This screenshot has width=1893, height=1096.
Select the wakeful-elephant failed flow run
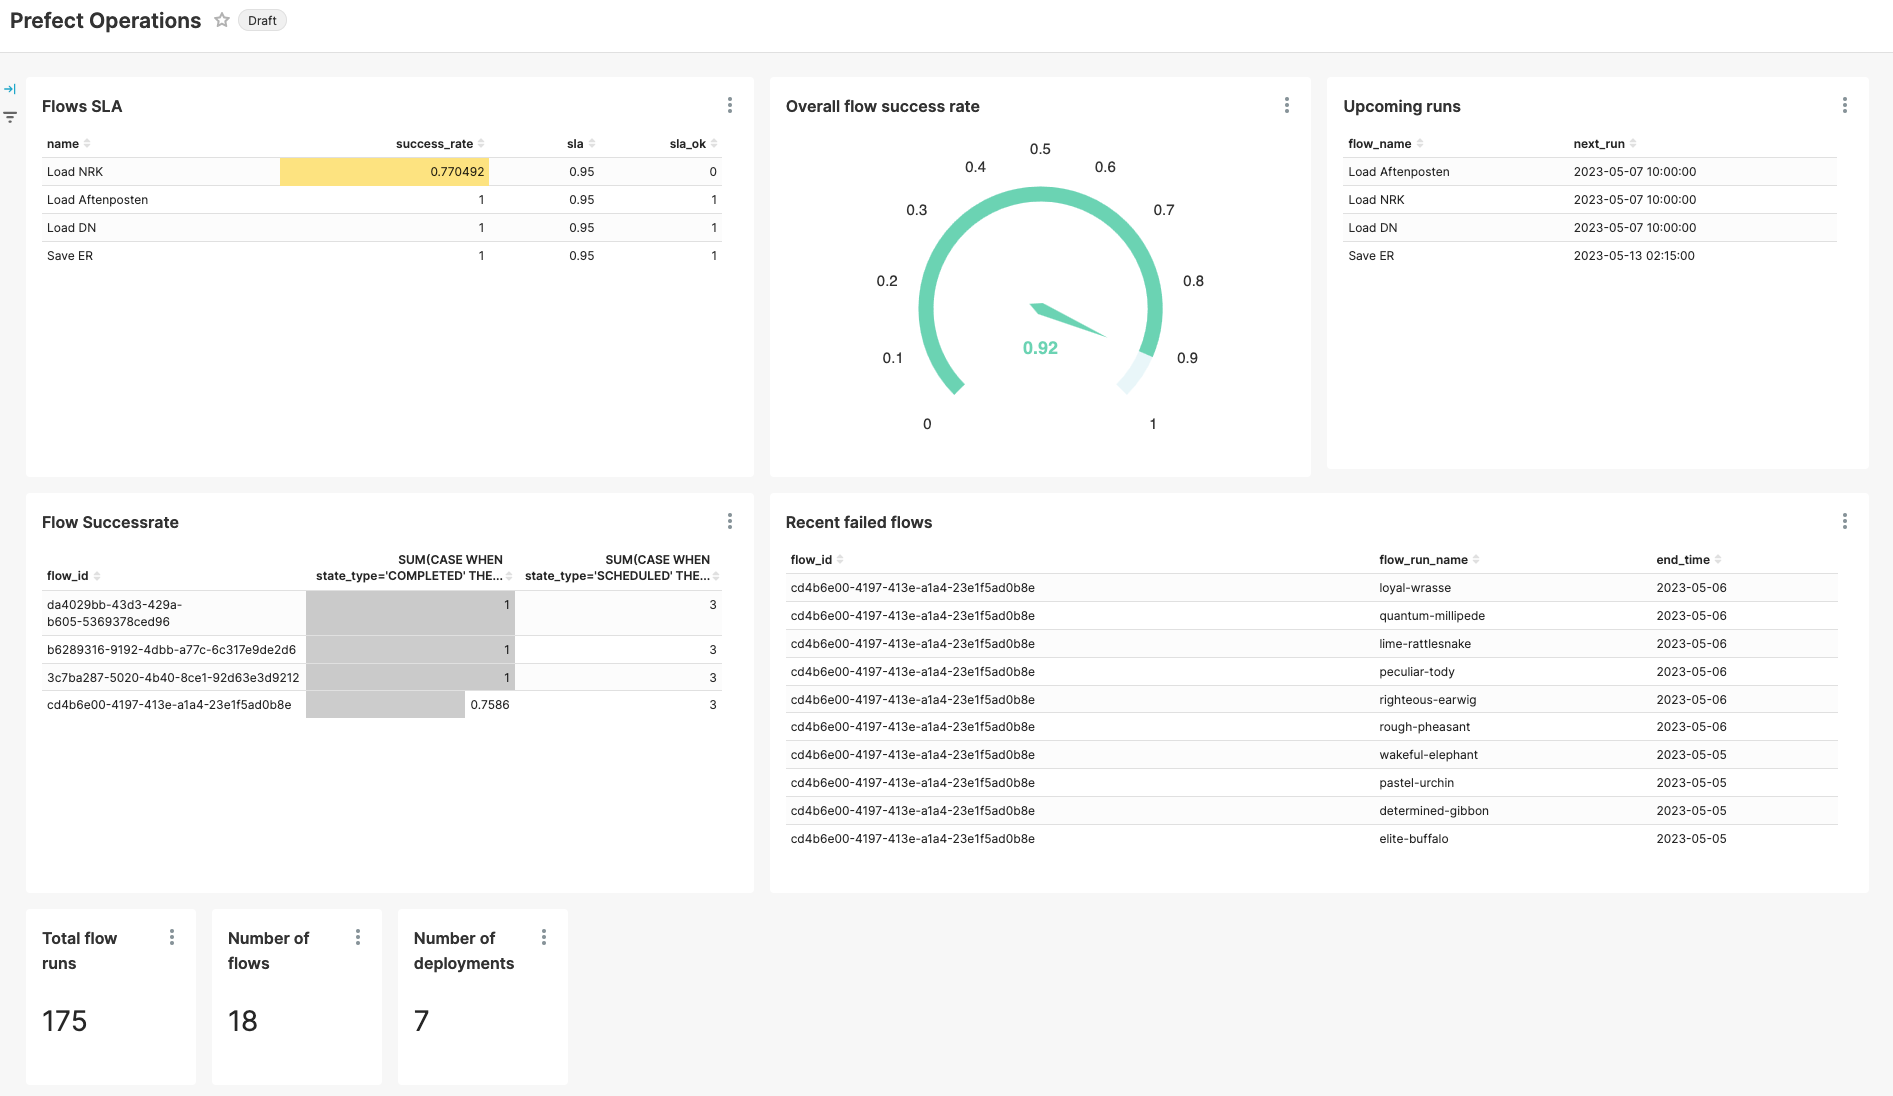pyautogui.click(x=1428, y=755)
